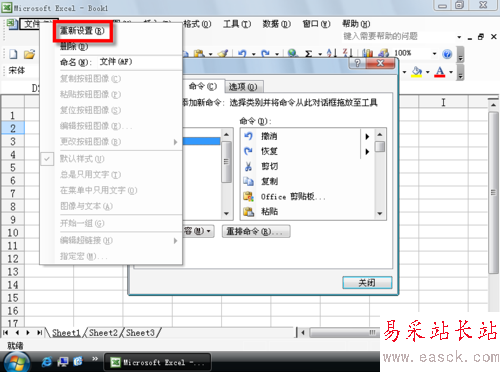Click the Font Color A icon
Image resolution: width=500 pixels, height=372 pixels.
(x=440, y=72)
